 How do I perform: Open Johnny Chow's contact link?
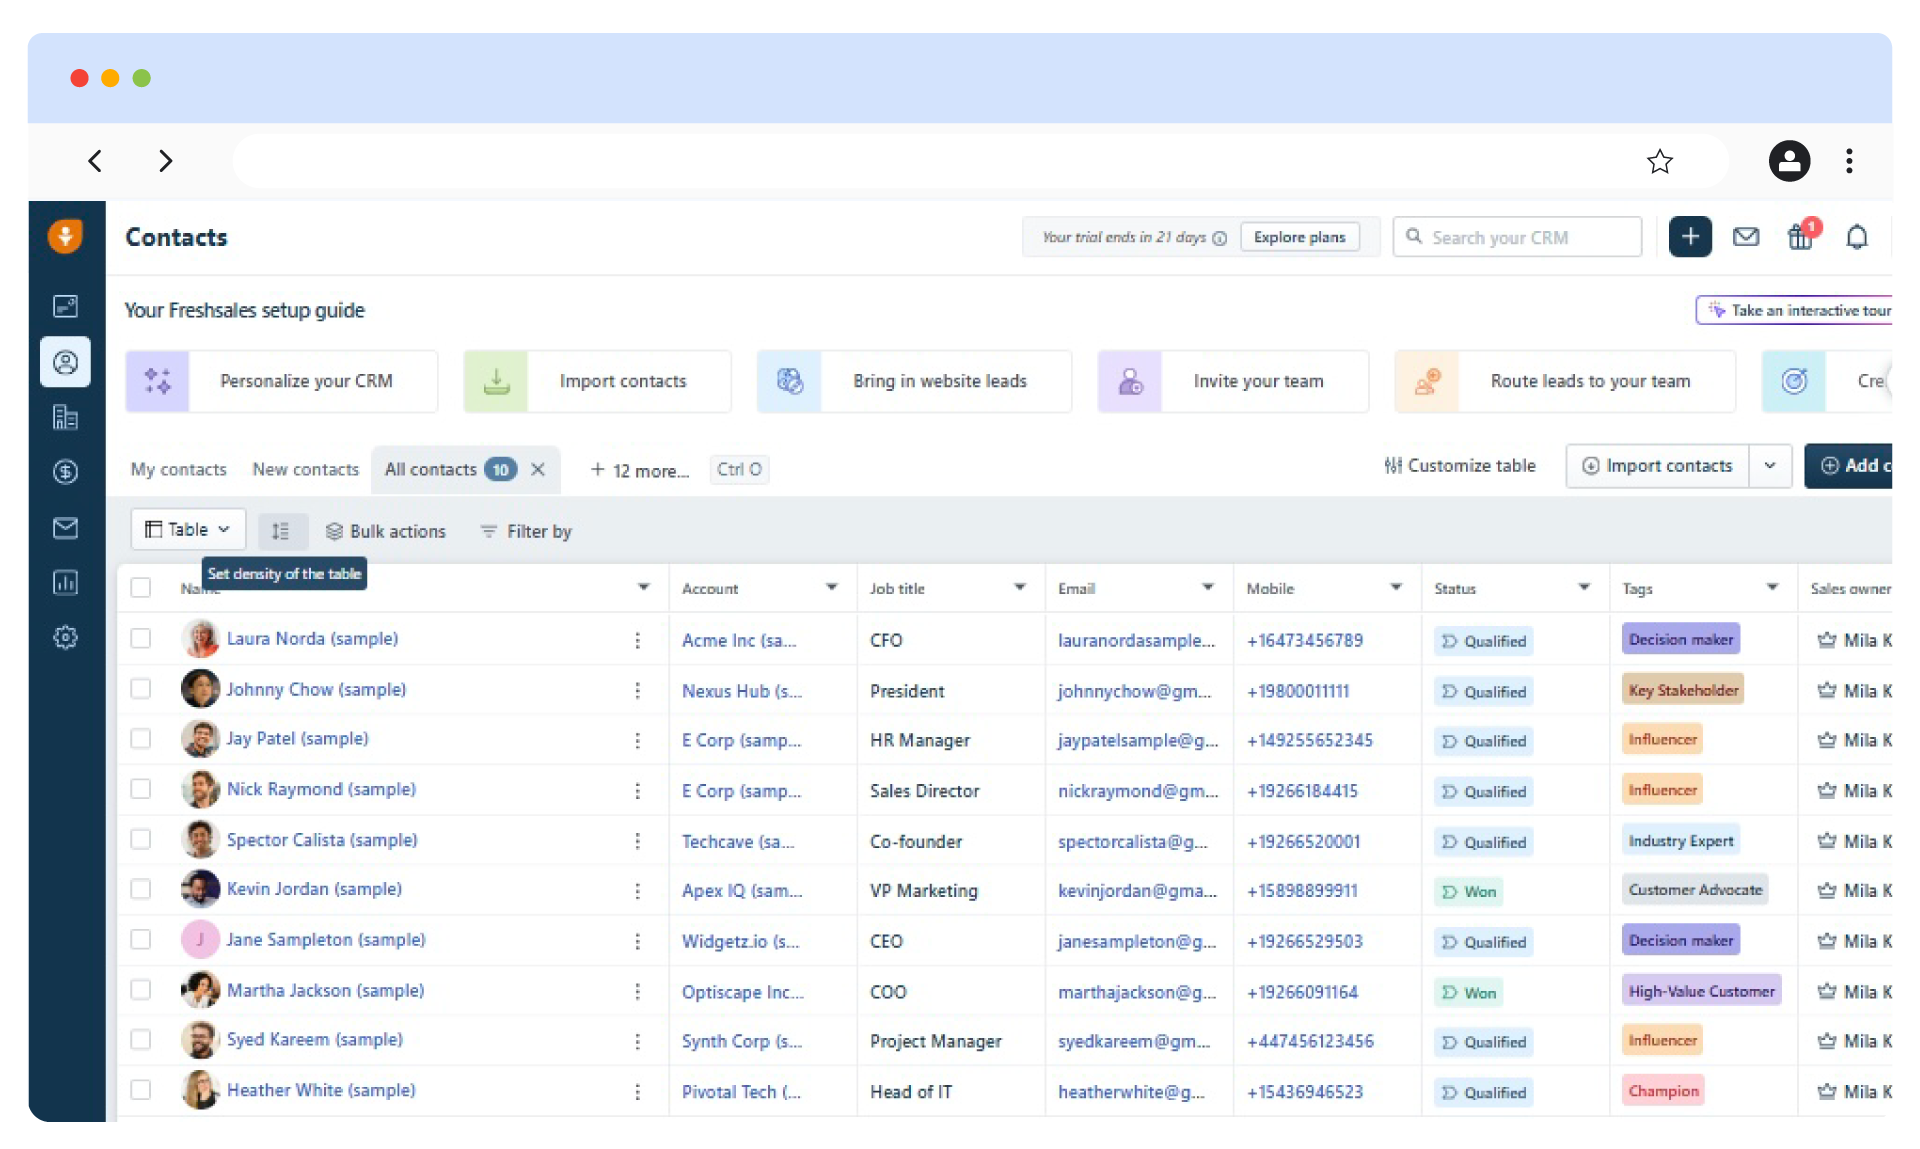coord(316,689)
